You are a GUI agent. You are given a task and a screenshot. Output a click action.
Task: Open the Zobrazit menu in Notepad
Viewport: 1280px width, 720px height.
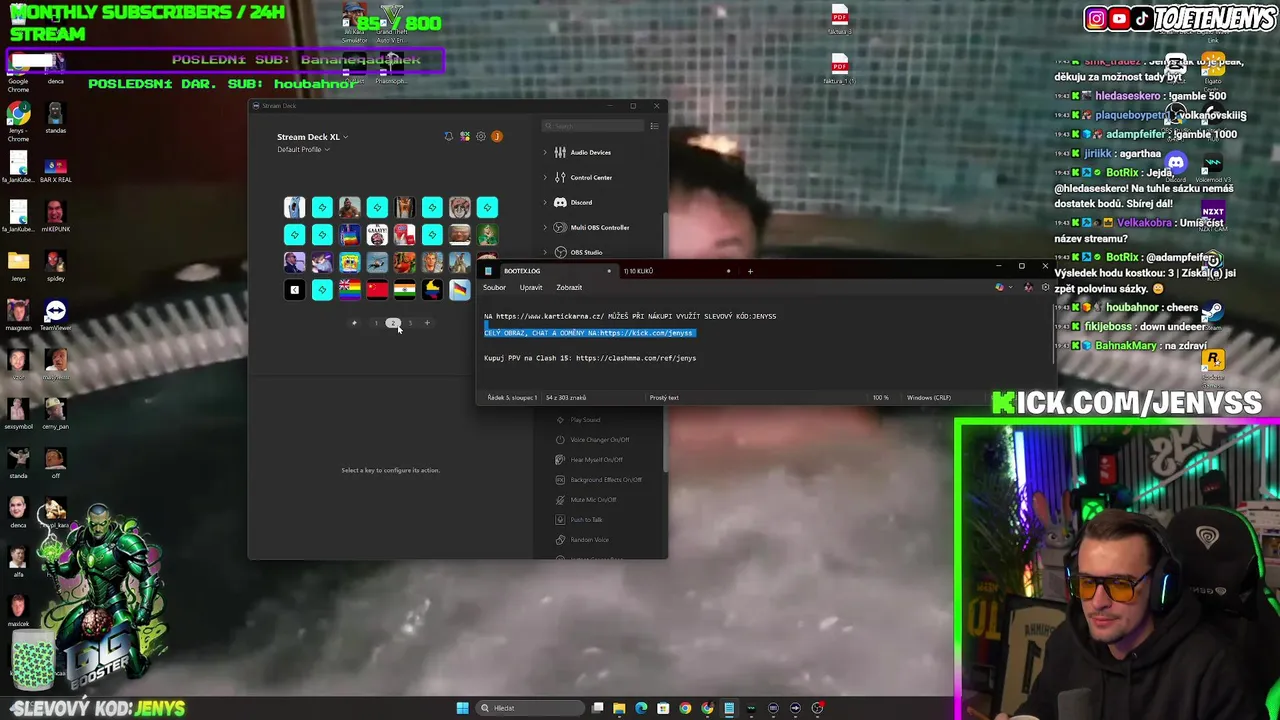569,288
